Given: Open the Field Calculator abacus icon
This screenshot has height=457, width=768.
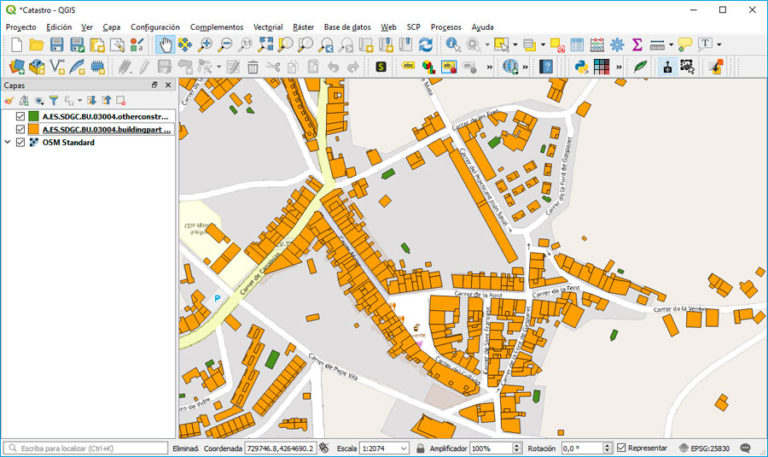Looking at the screenshot, I should coord(597,45).
